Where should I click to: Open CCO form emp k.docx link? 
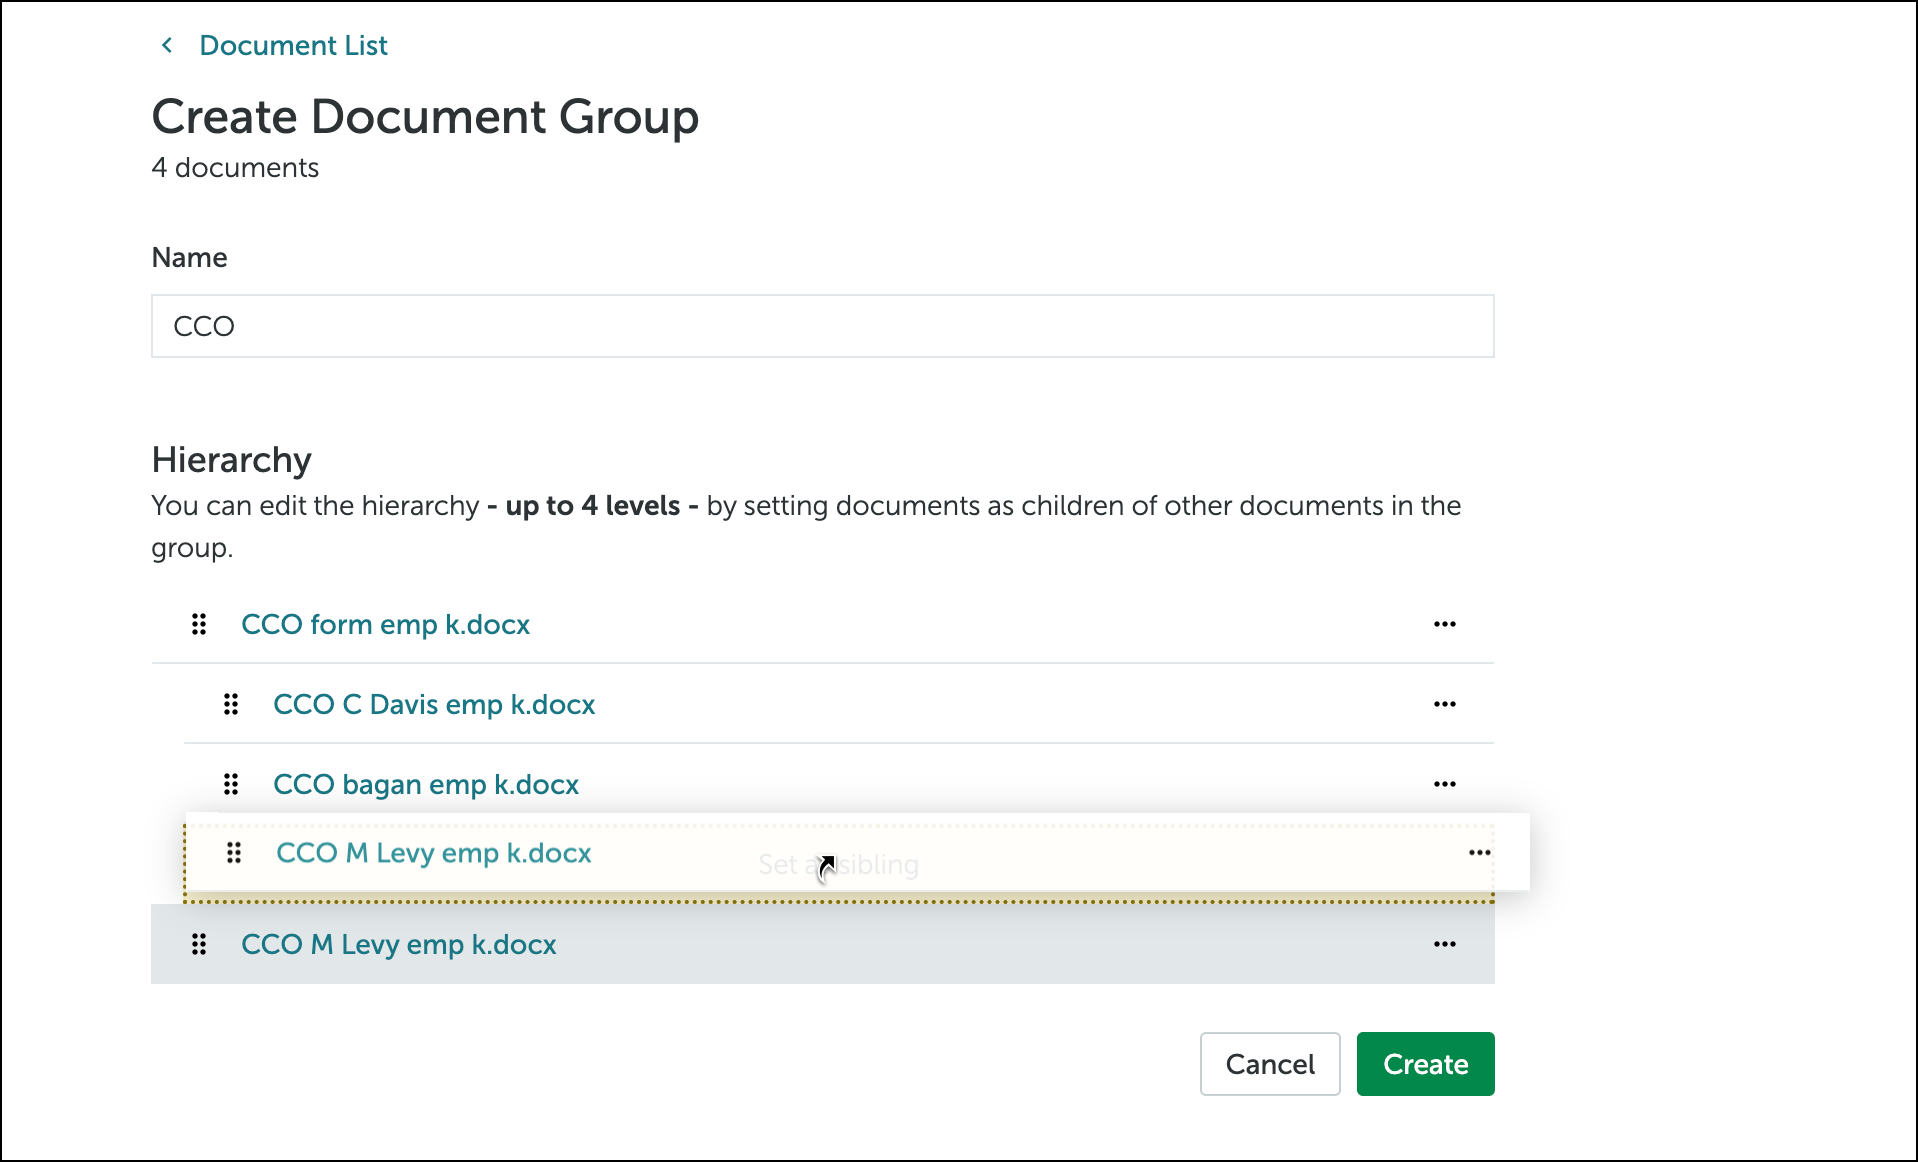(385, 624)
